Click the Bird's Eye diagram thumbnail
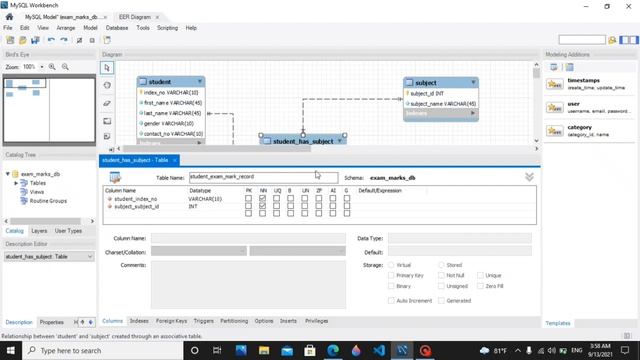This screenshot has width=640, height=360. click(x=49, y=110)
